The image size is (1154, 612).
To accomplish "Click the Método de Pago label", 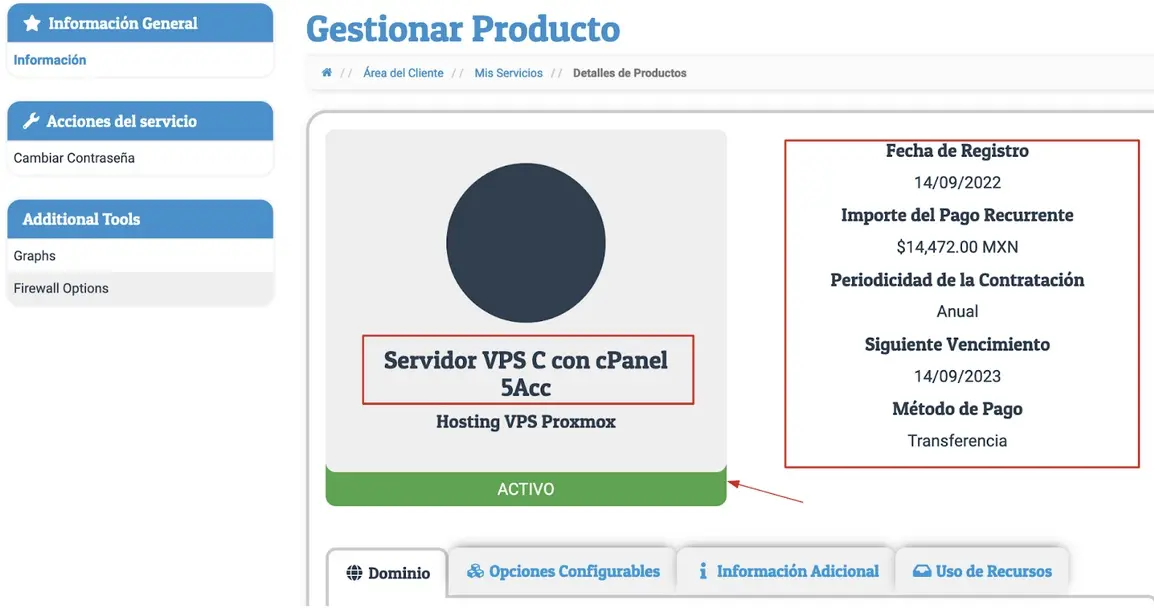I will click(957, 408).
